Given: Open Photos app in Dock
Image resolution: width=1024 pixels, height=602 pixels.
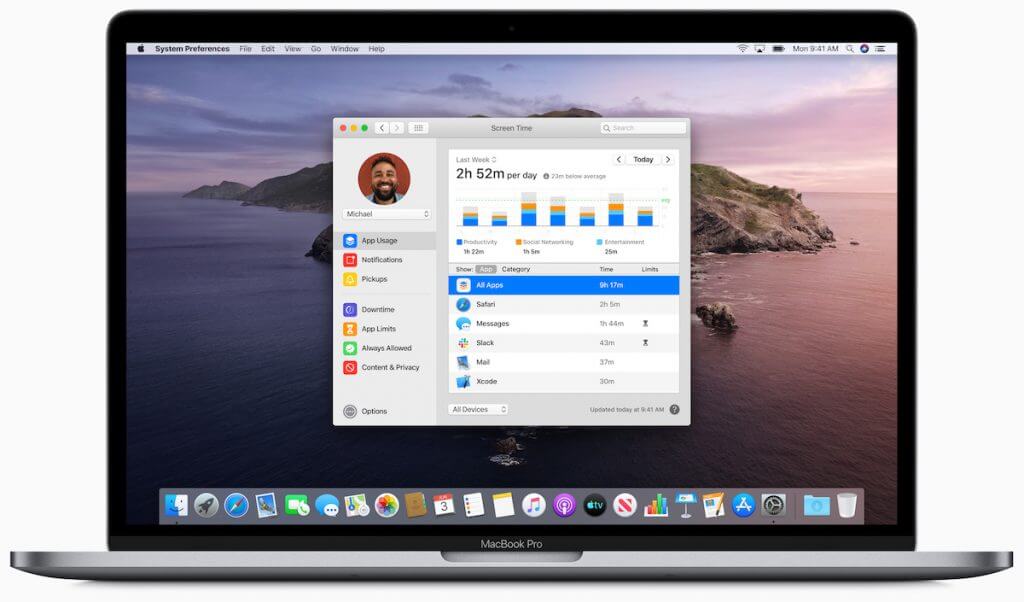Looking at the screenshot, I should 387,505.
